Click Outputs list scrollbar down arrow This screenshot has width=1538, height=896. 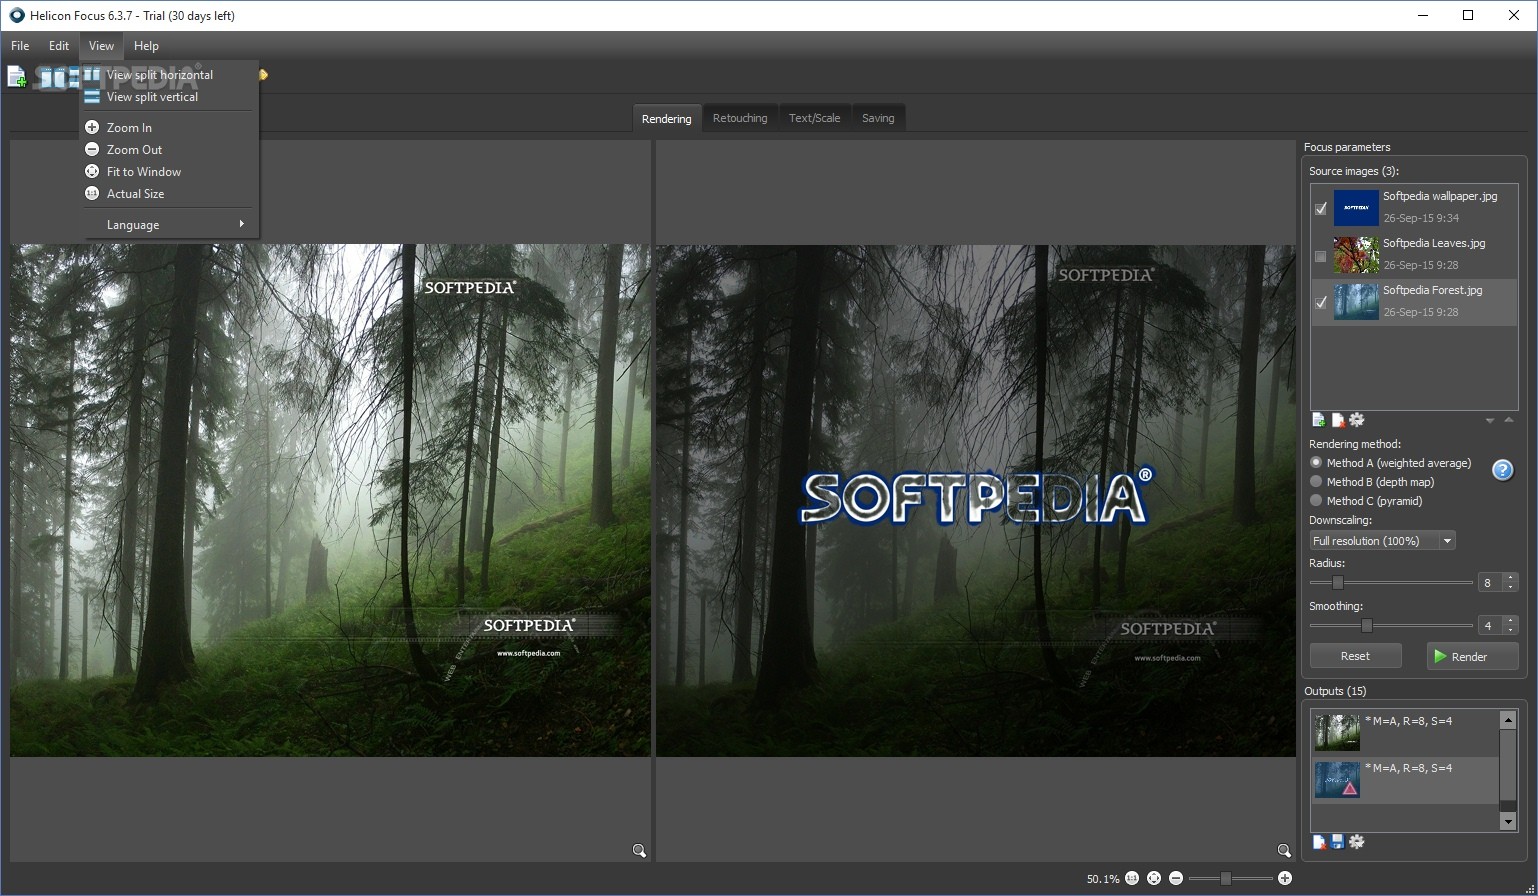1508,821
